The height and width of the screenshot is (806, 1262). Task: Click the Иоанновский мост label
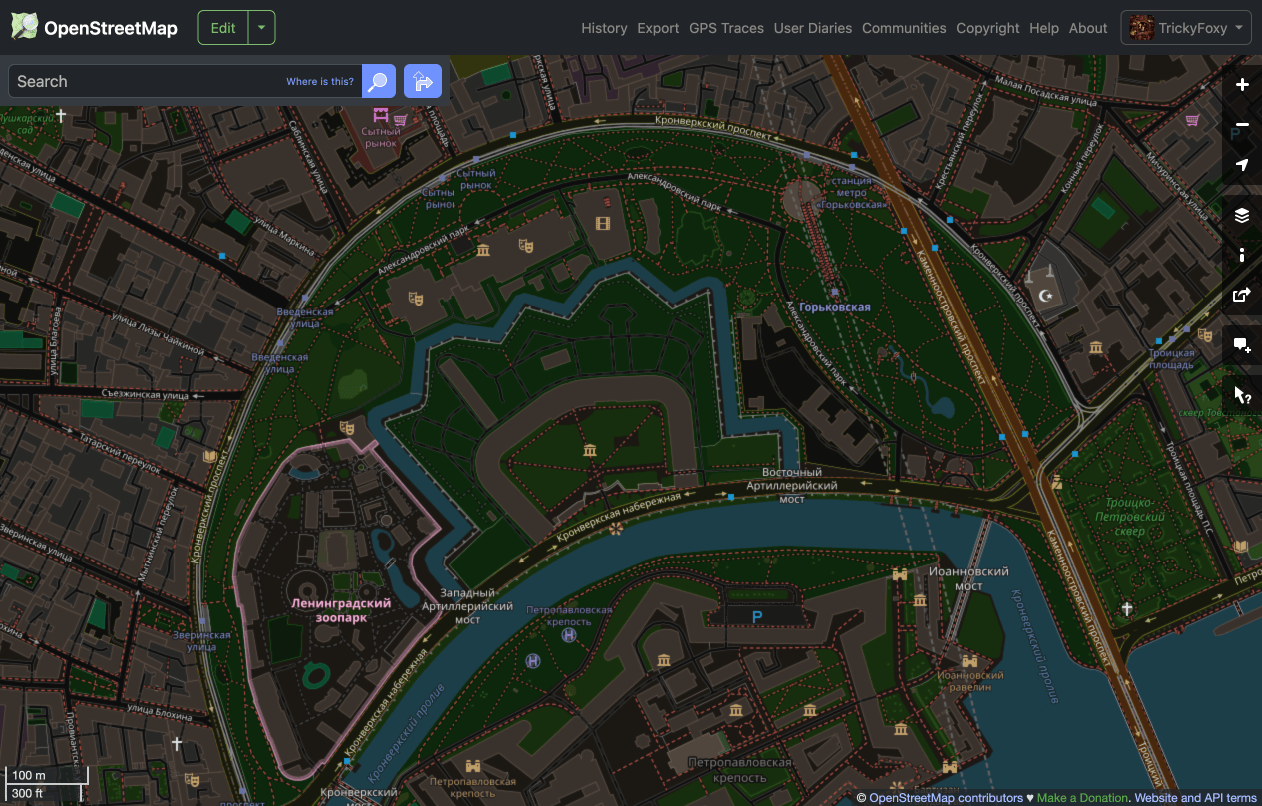click(x=968, y=578)
